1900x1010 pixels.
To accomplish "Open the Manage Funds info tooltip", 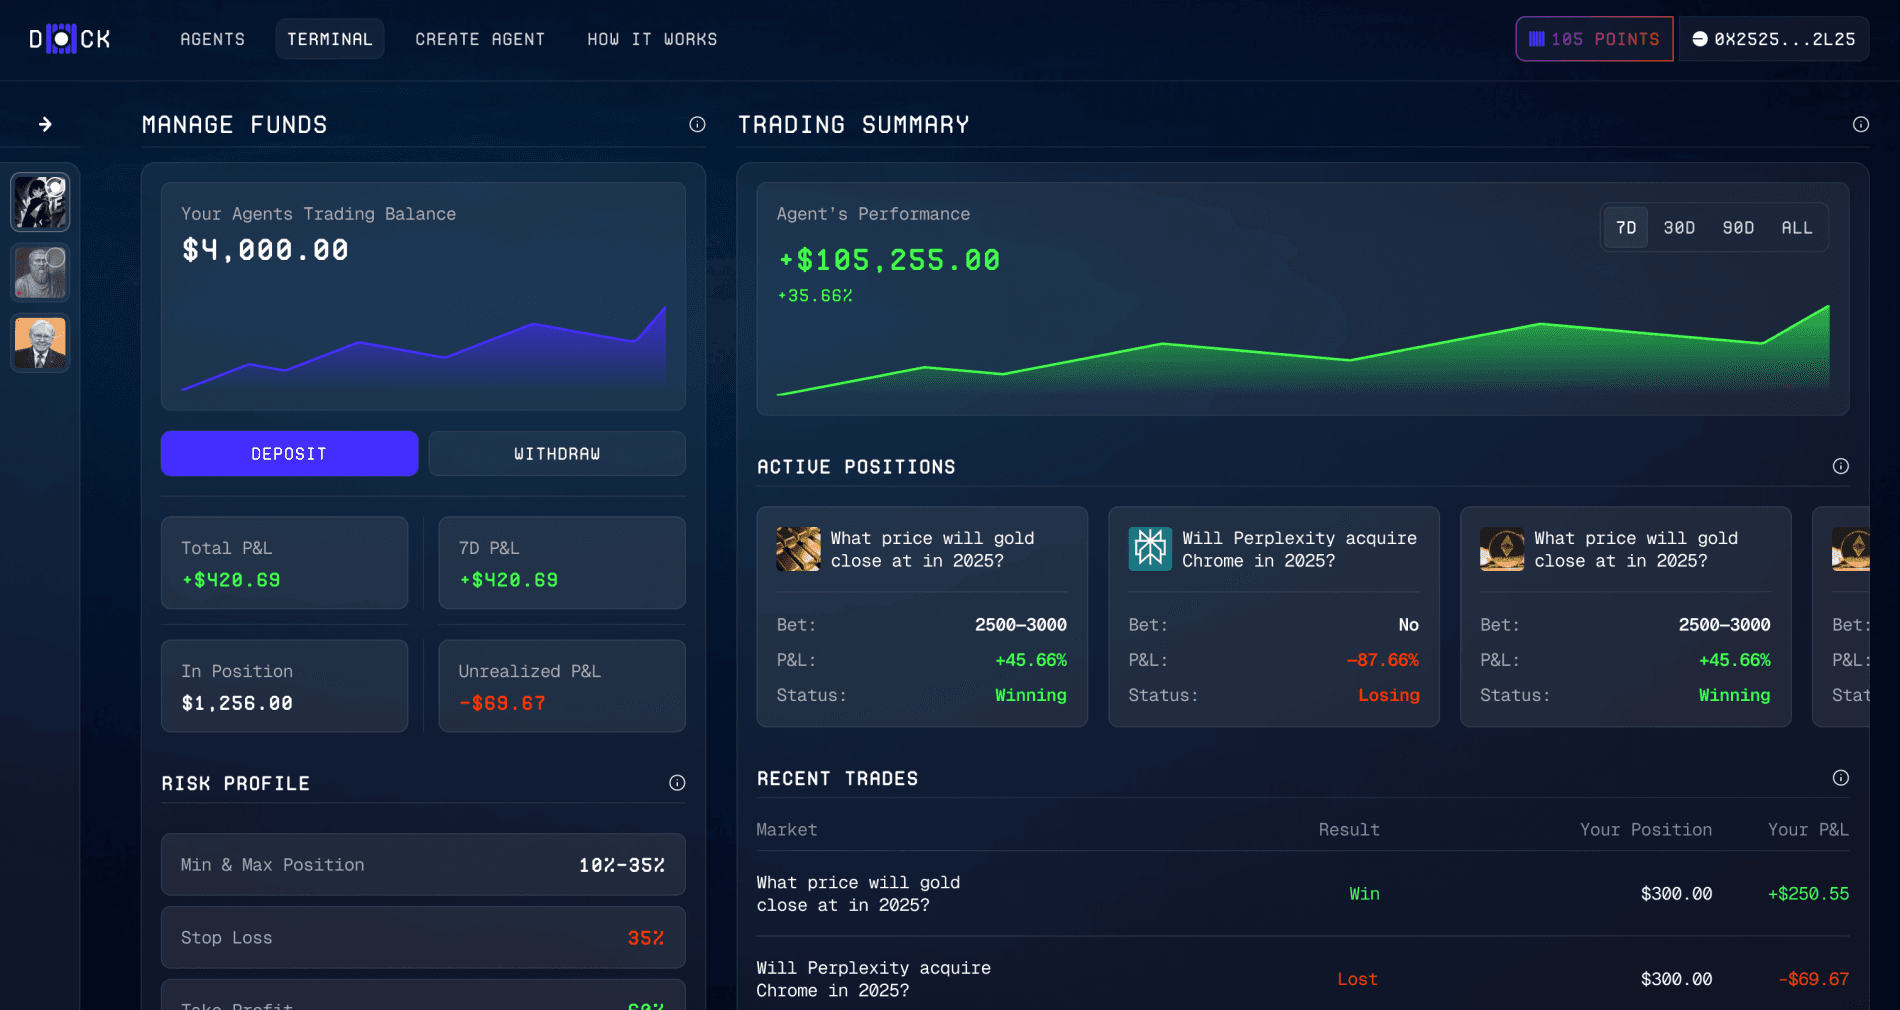I will point(696,124).
